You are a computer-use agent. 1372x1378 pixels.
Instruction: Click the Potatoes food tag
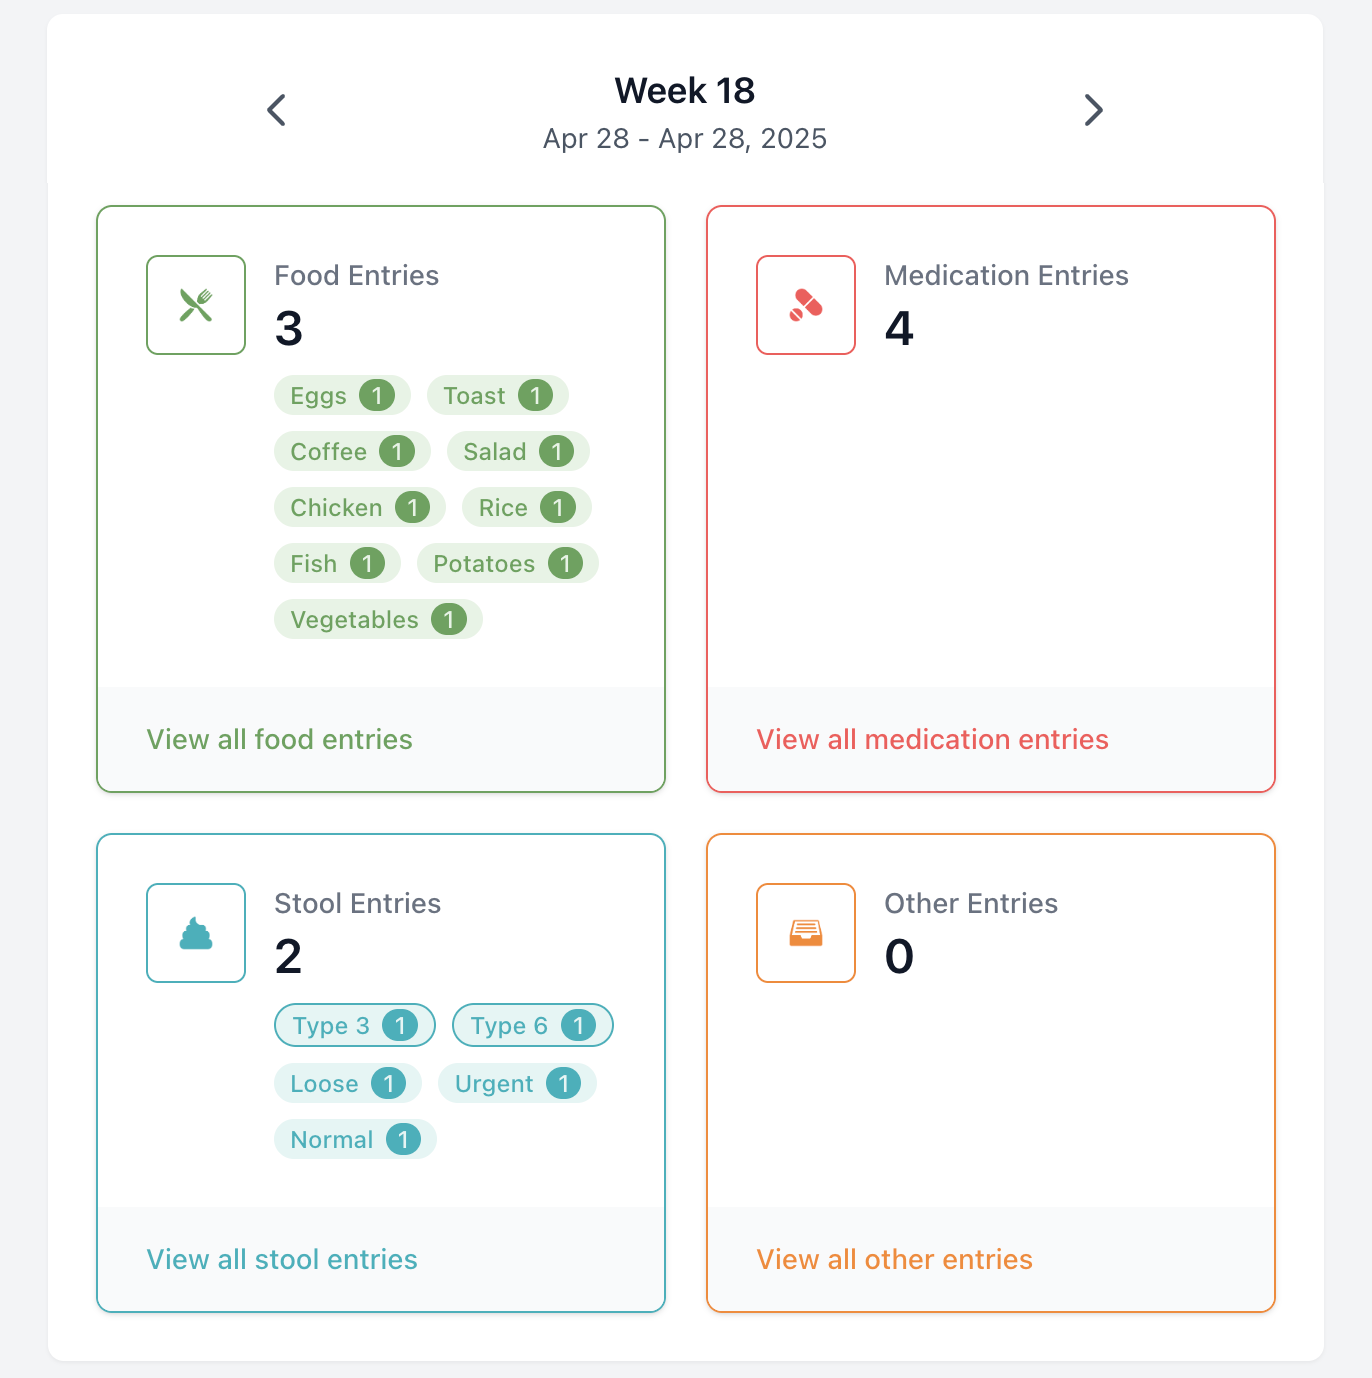click(507, 564)
